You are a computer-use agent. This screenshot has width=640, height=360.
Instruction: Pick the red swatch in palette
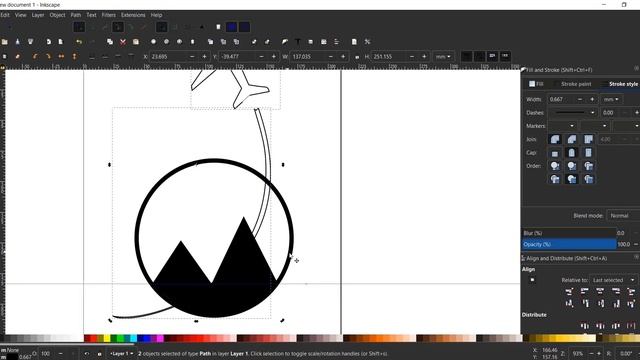coord(93,338)
